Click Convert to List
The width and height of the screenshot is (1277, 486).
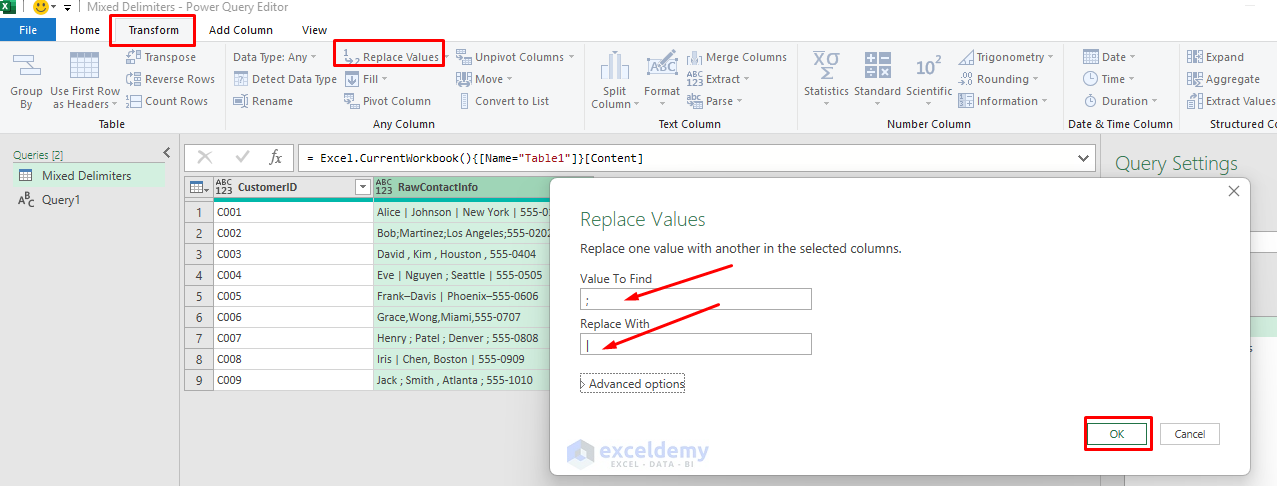click(503, 101)
